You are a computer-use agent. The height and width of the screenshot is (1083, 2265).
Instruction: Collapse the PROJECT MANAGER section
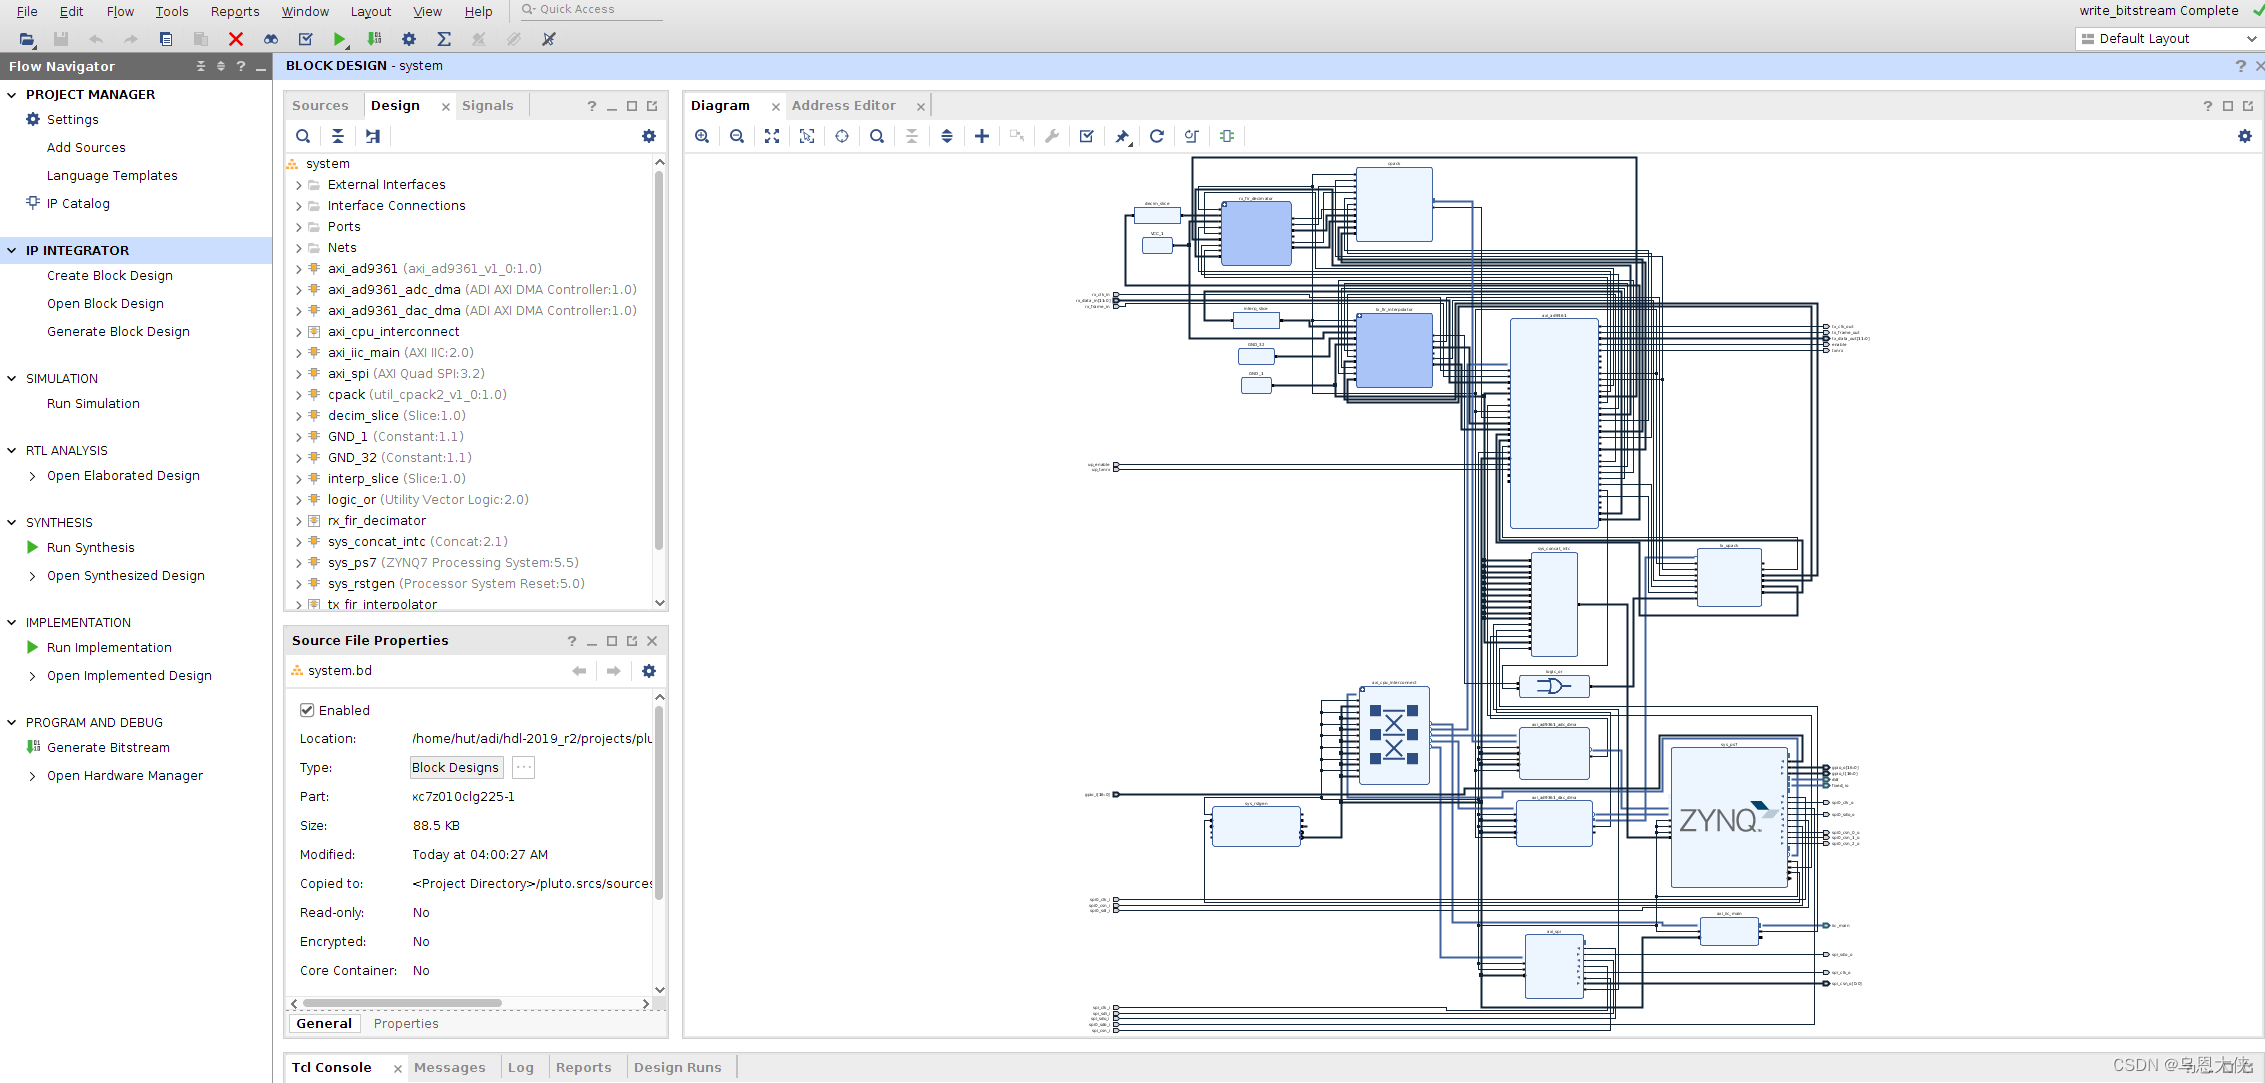point(12,94)
